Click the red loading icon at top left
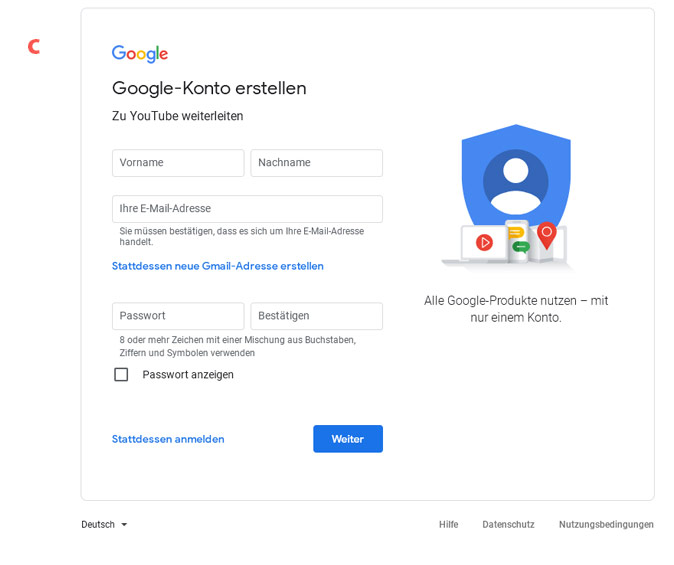674x565 pixels. 35,46
